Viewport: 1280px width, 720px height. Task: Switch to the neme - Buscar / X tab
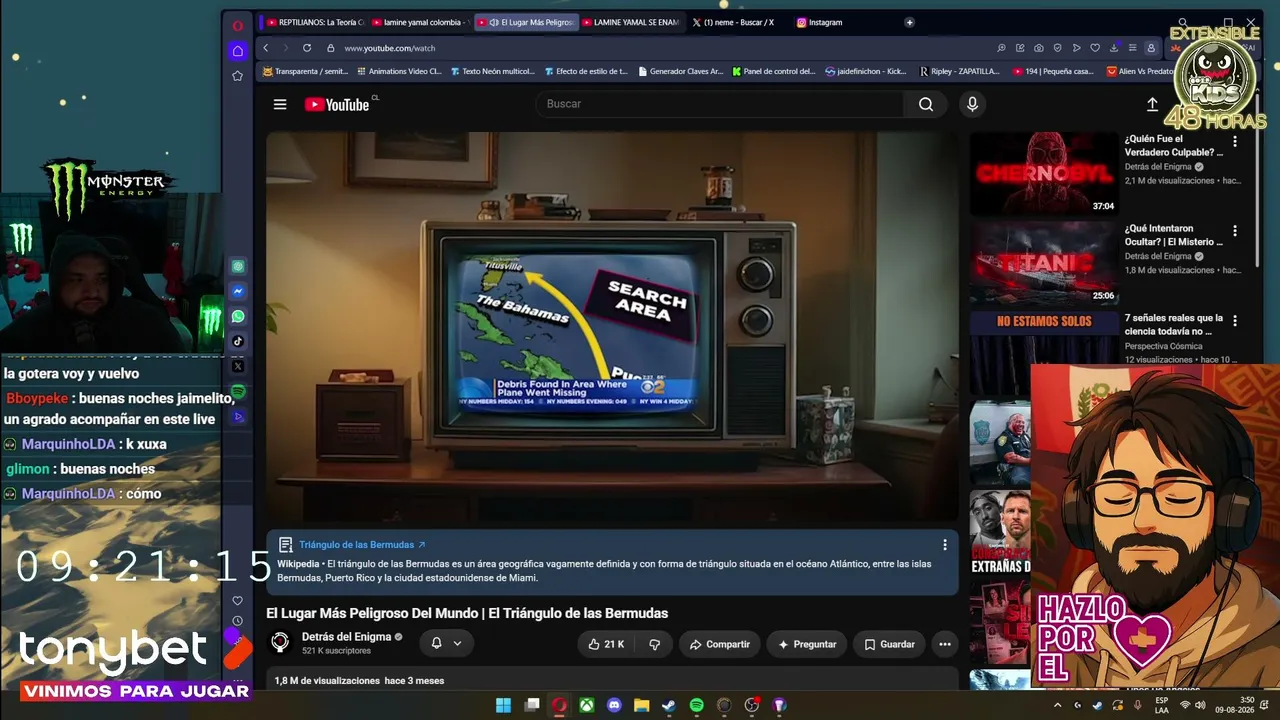click(x=734, y=22)
